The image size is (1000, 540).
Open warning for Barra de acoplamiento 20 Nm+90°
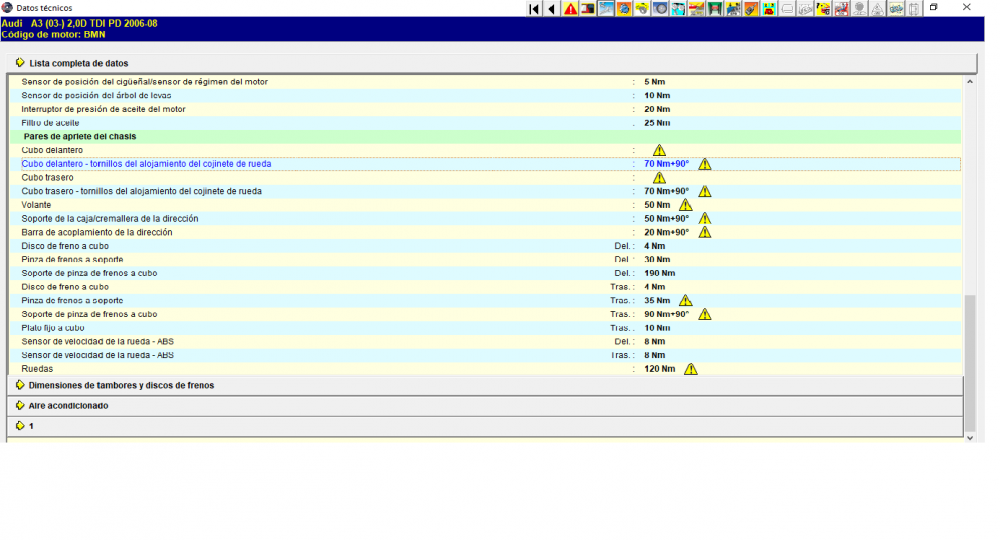tap(704, 232)
